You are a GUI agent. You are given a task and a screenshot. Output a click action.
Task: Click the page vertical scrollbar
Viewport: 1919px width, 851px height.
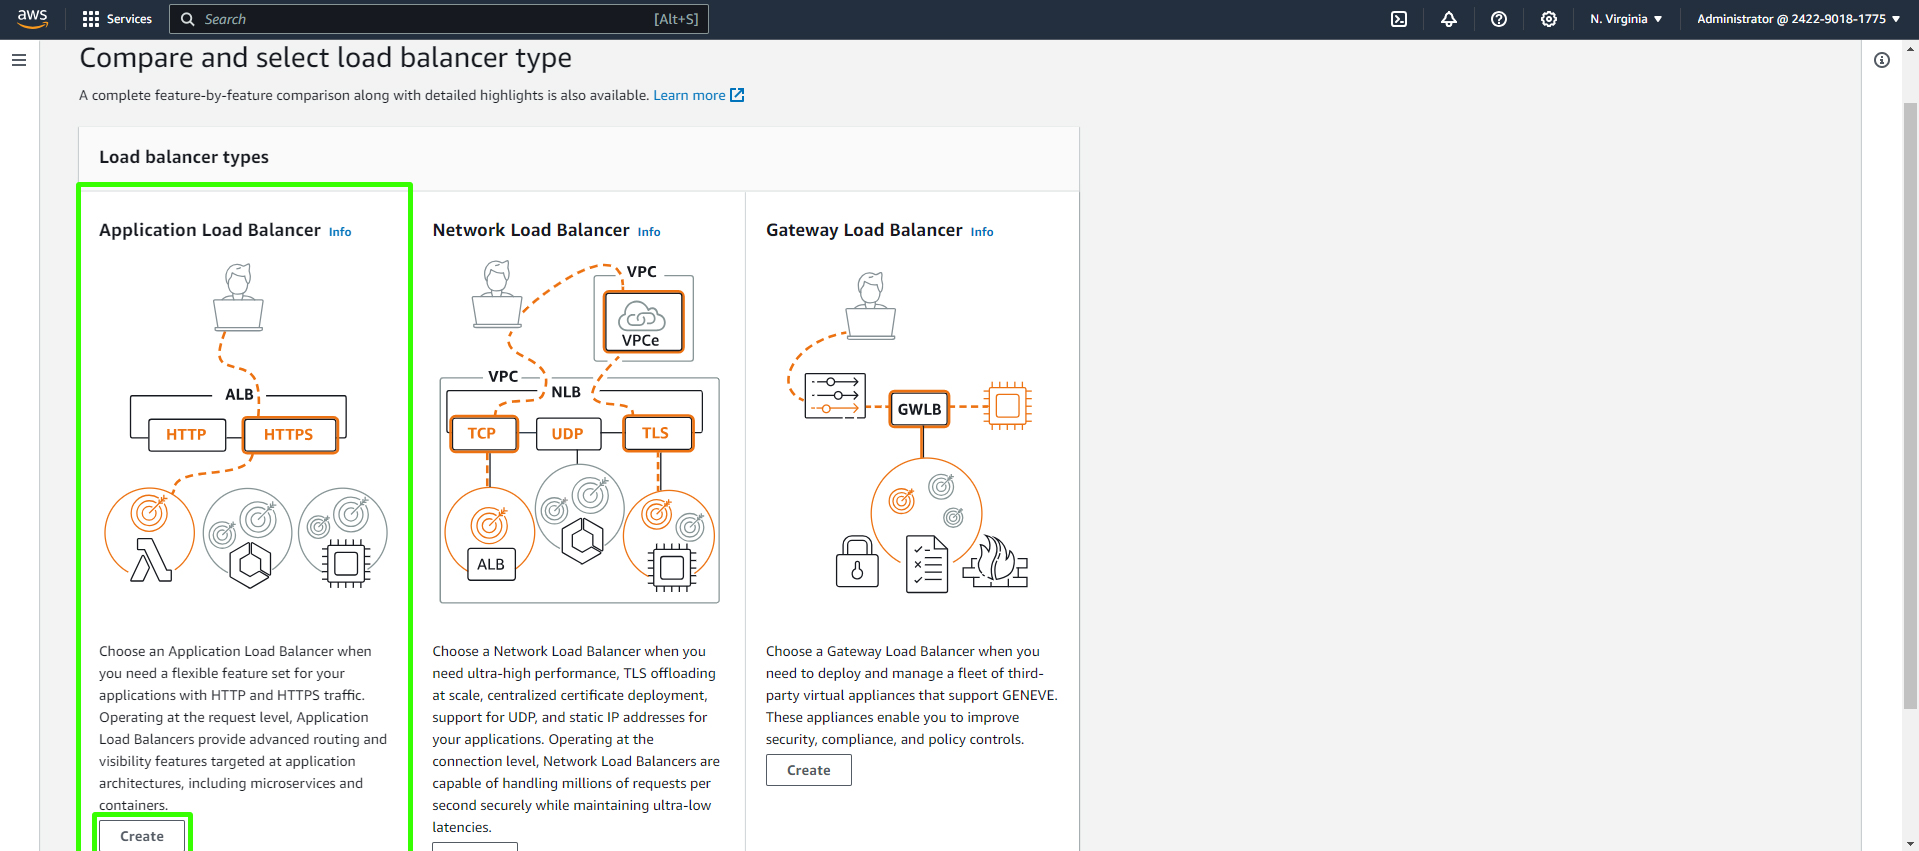[1910, 405]
